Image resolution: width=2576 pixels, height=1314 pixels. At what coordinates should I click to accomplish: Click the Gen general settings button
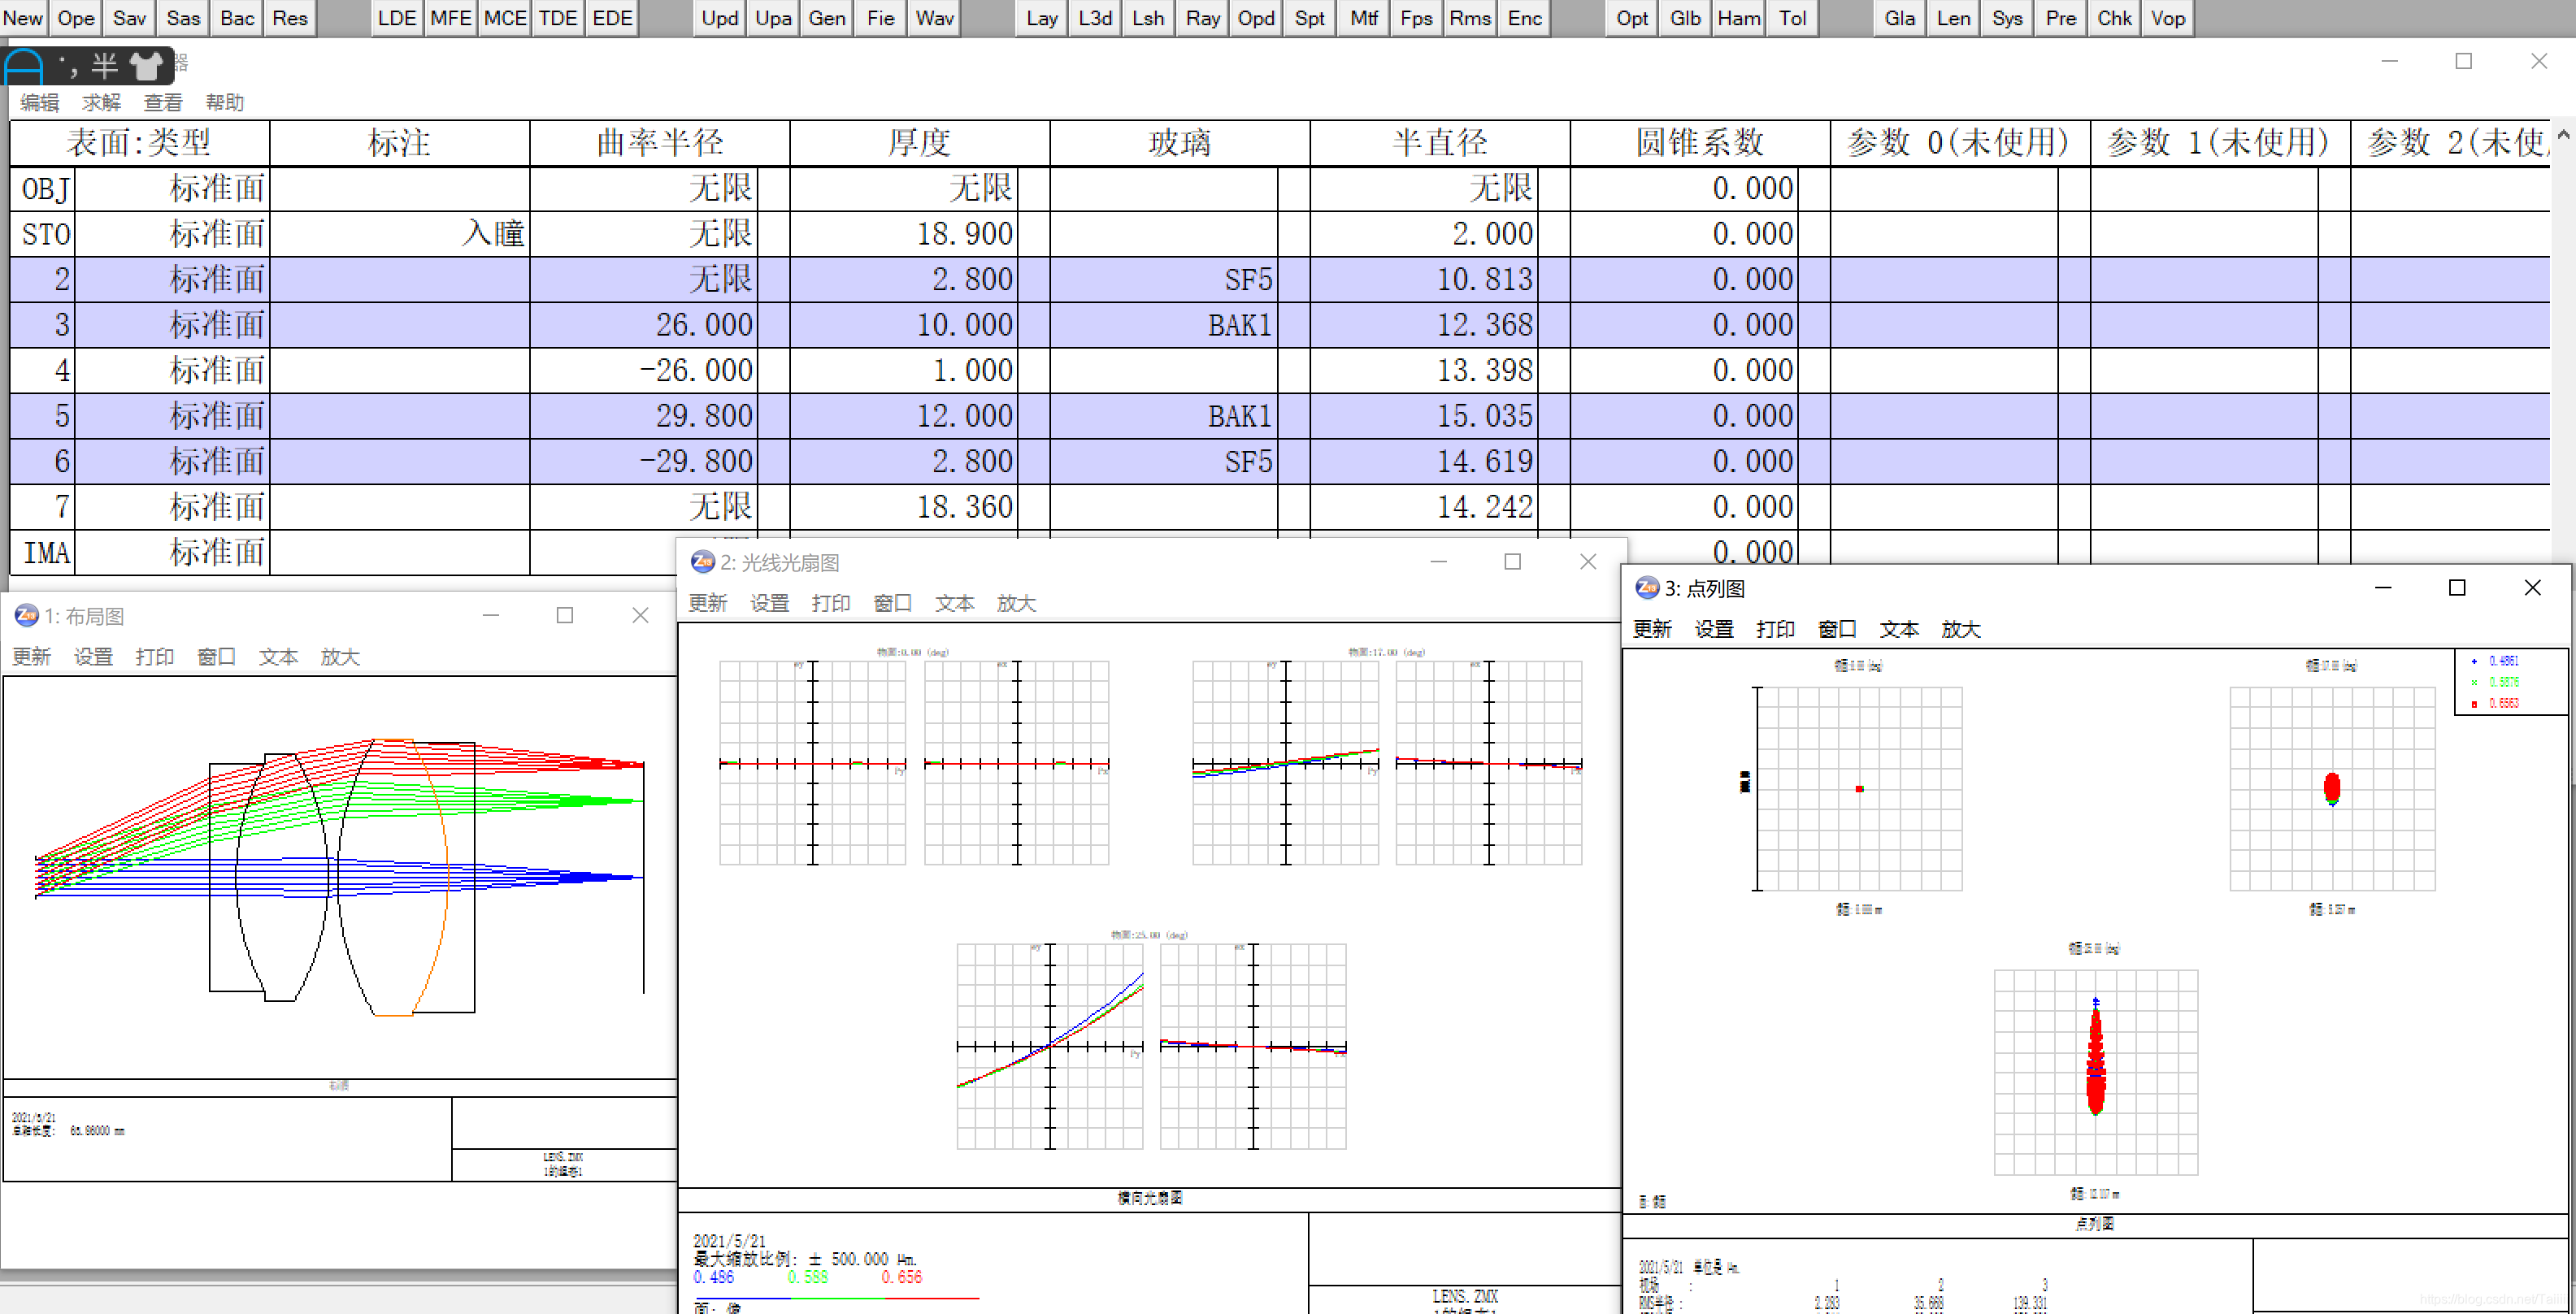pyautogui.click(x=826, y=18)
